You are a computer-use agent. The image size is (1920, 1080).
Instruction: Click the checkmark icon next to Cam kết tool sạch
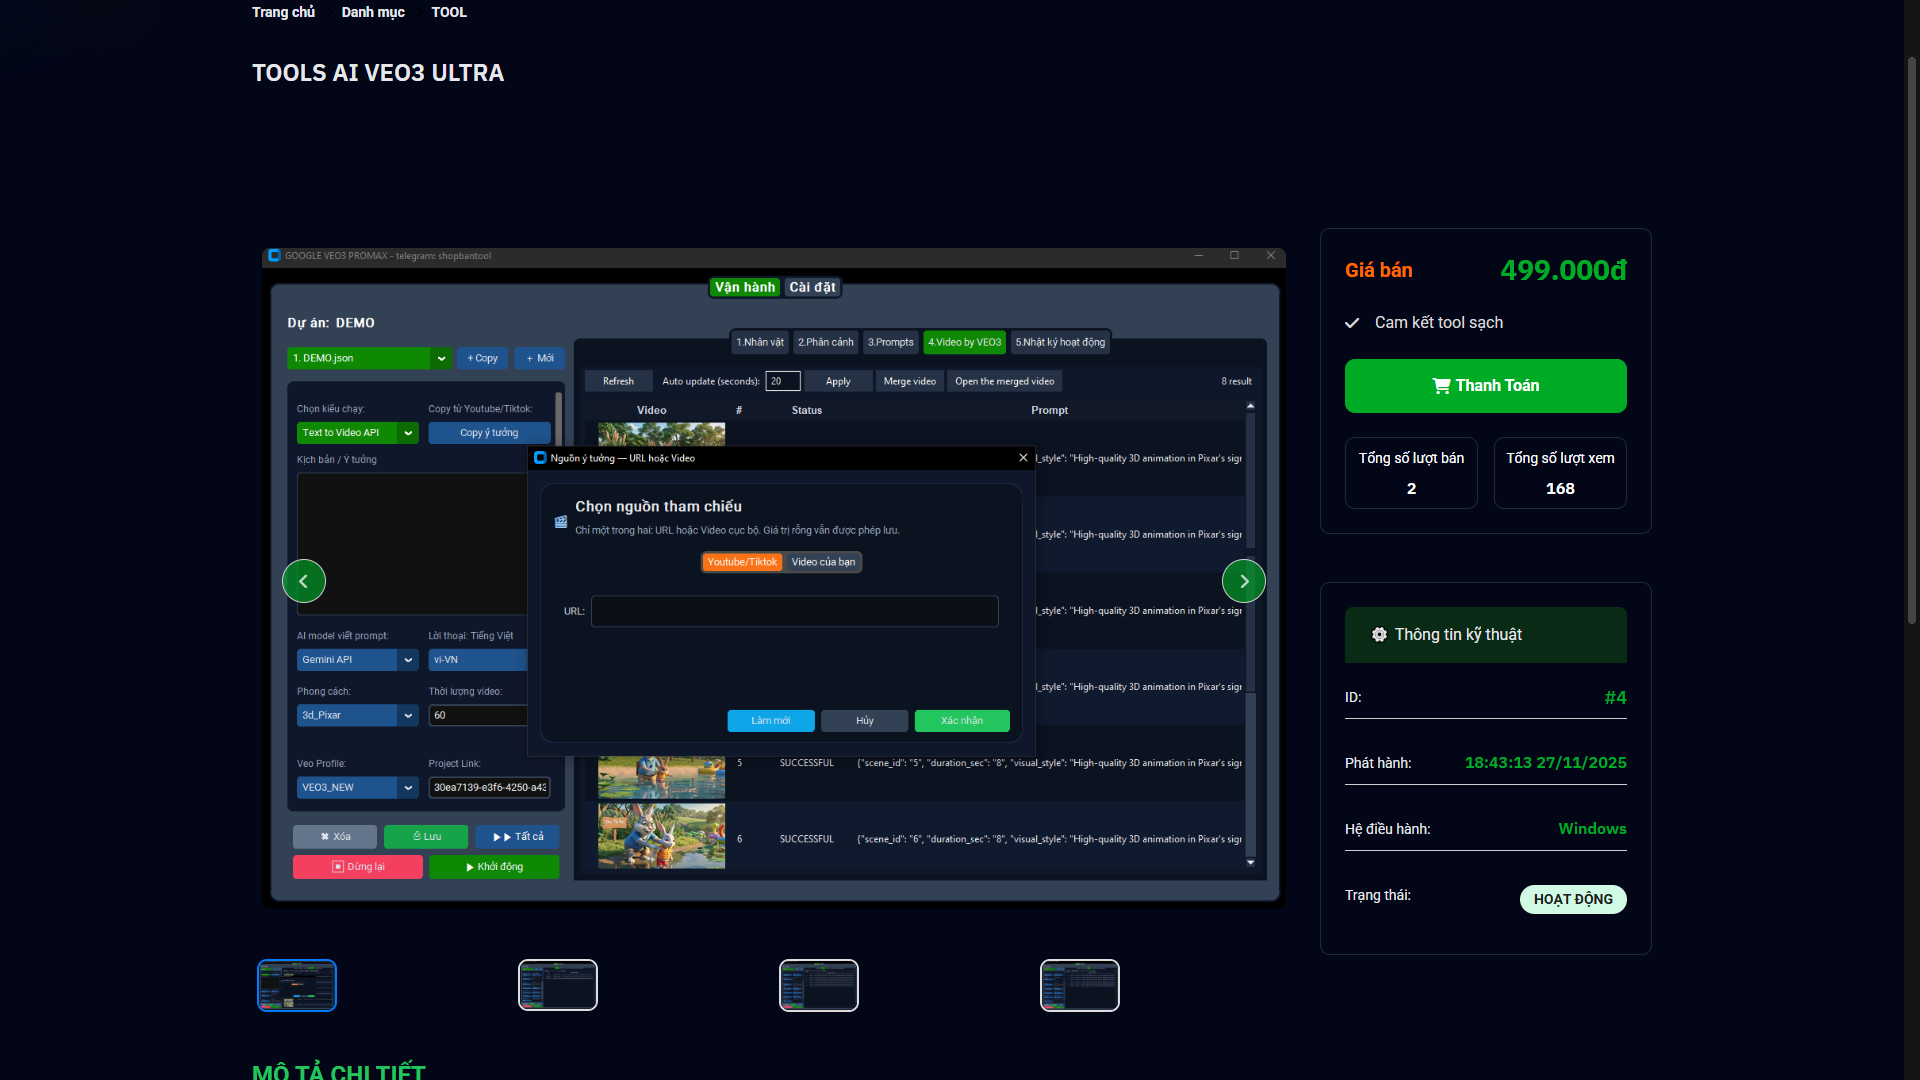pyautogui.click(x=1352, y=323)
